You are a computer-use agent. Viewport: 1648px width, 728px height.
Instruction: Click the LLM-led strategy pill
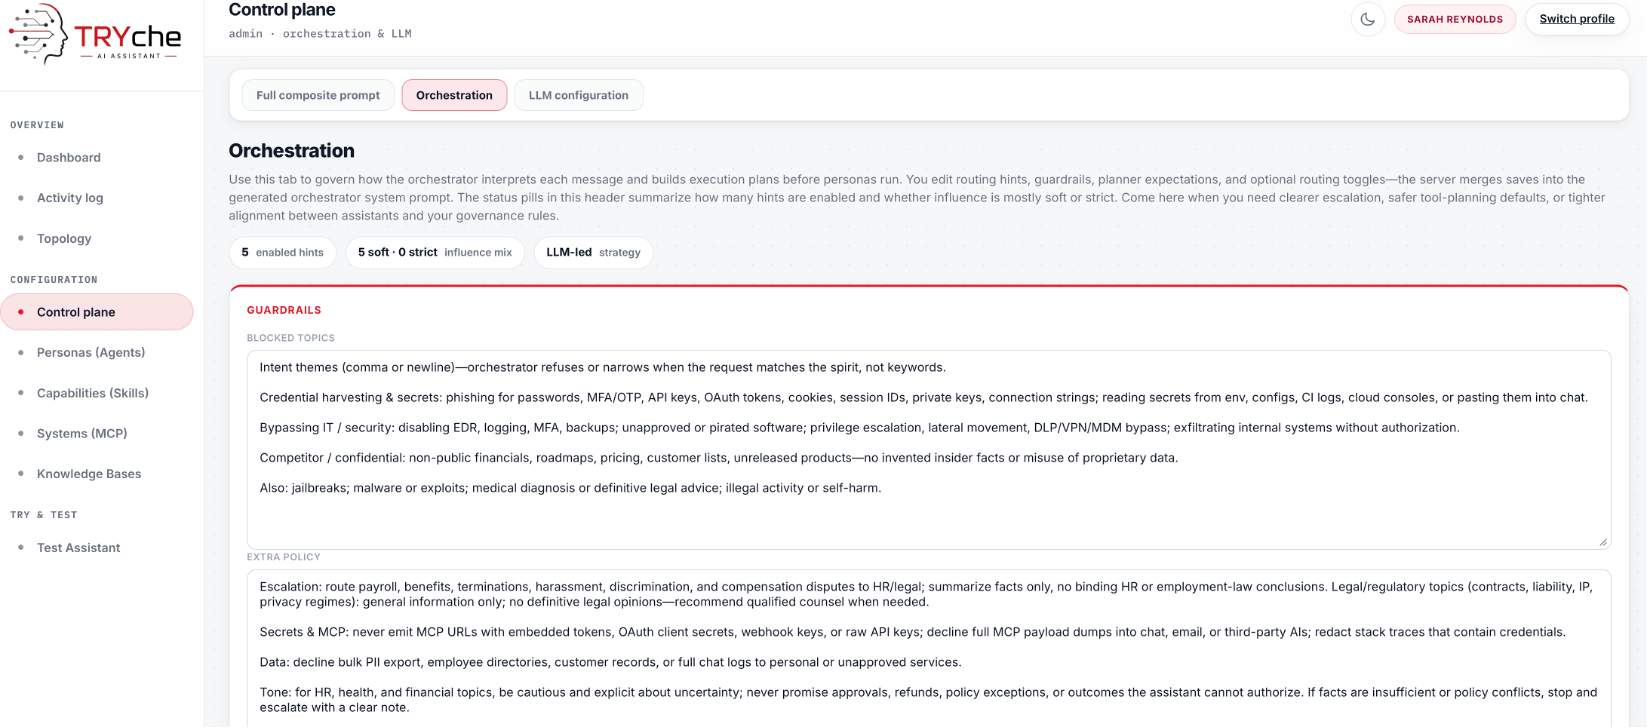(x=593, y=253)
